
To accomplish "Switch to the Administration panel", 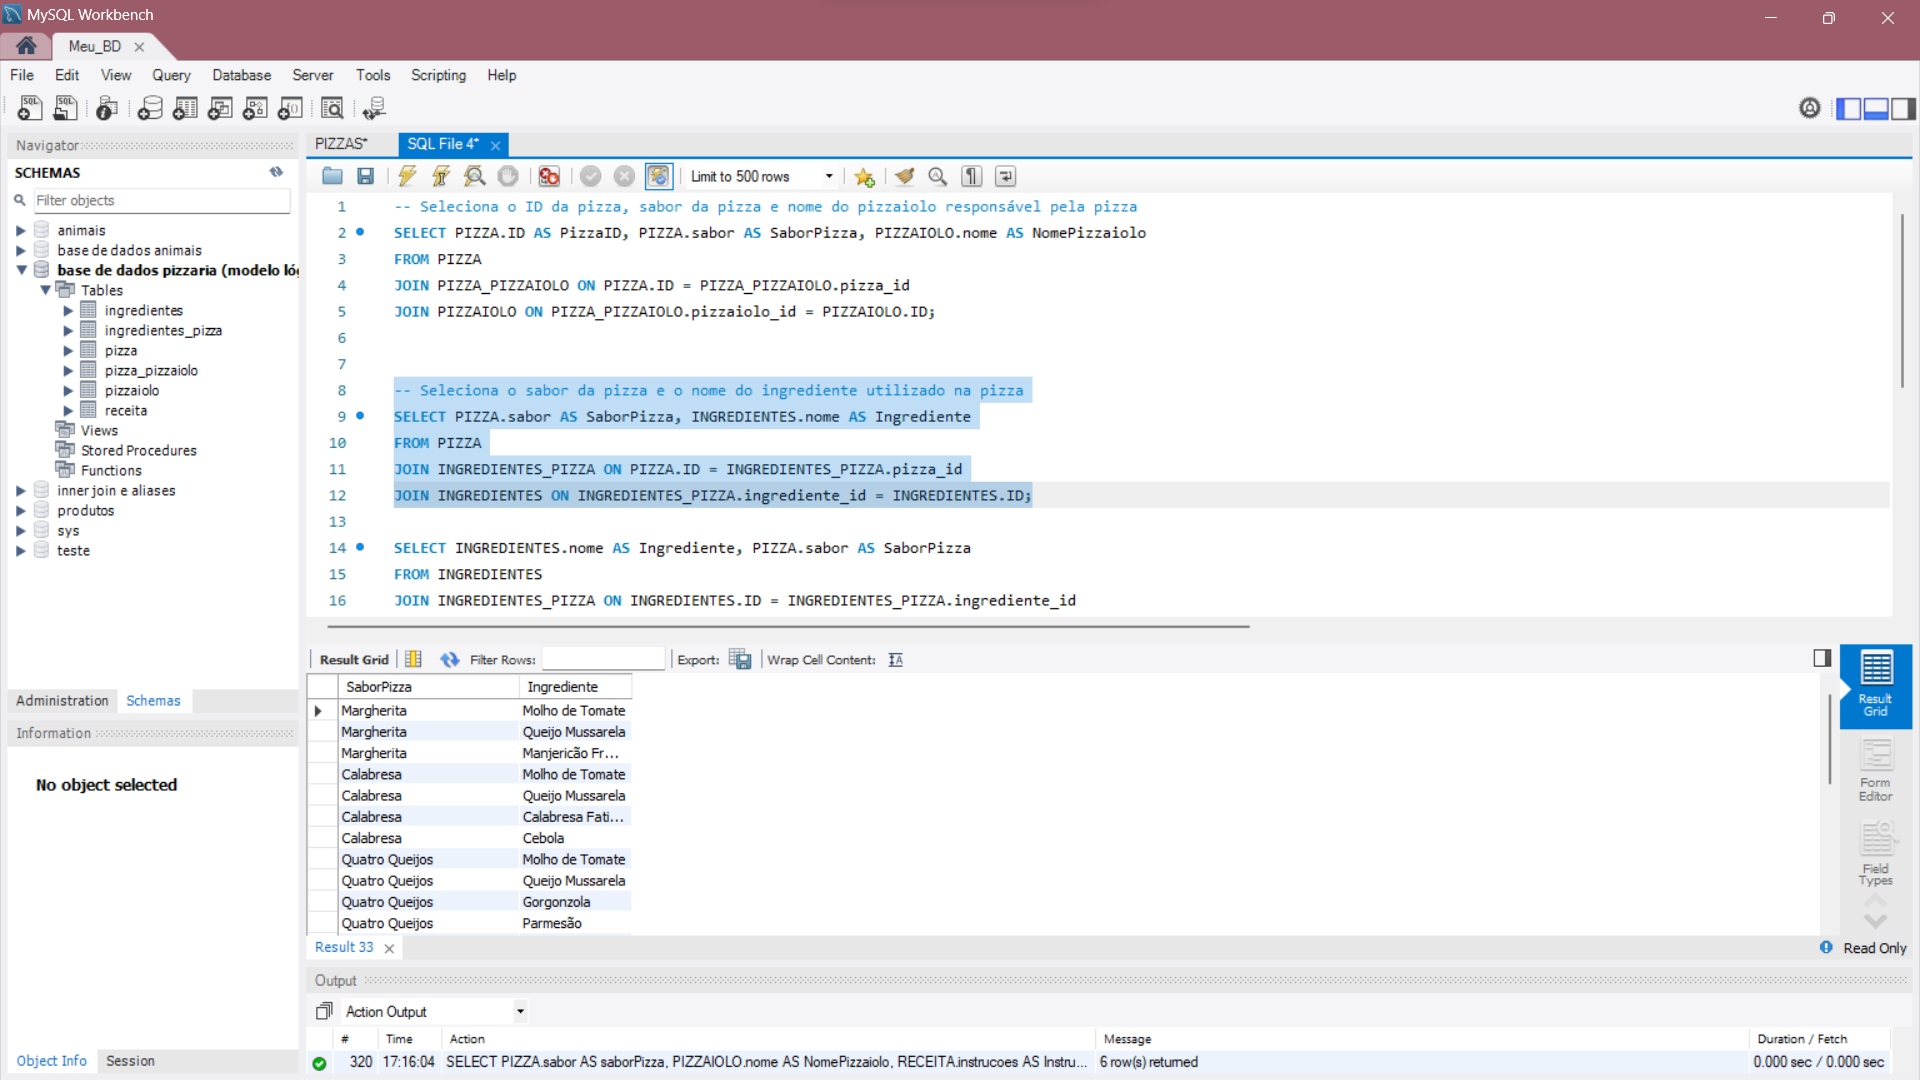I will tap(62, 700).
